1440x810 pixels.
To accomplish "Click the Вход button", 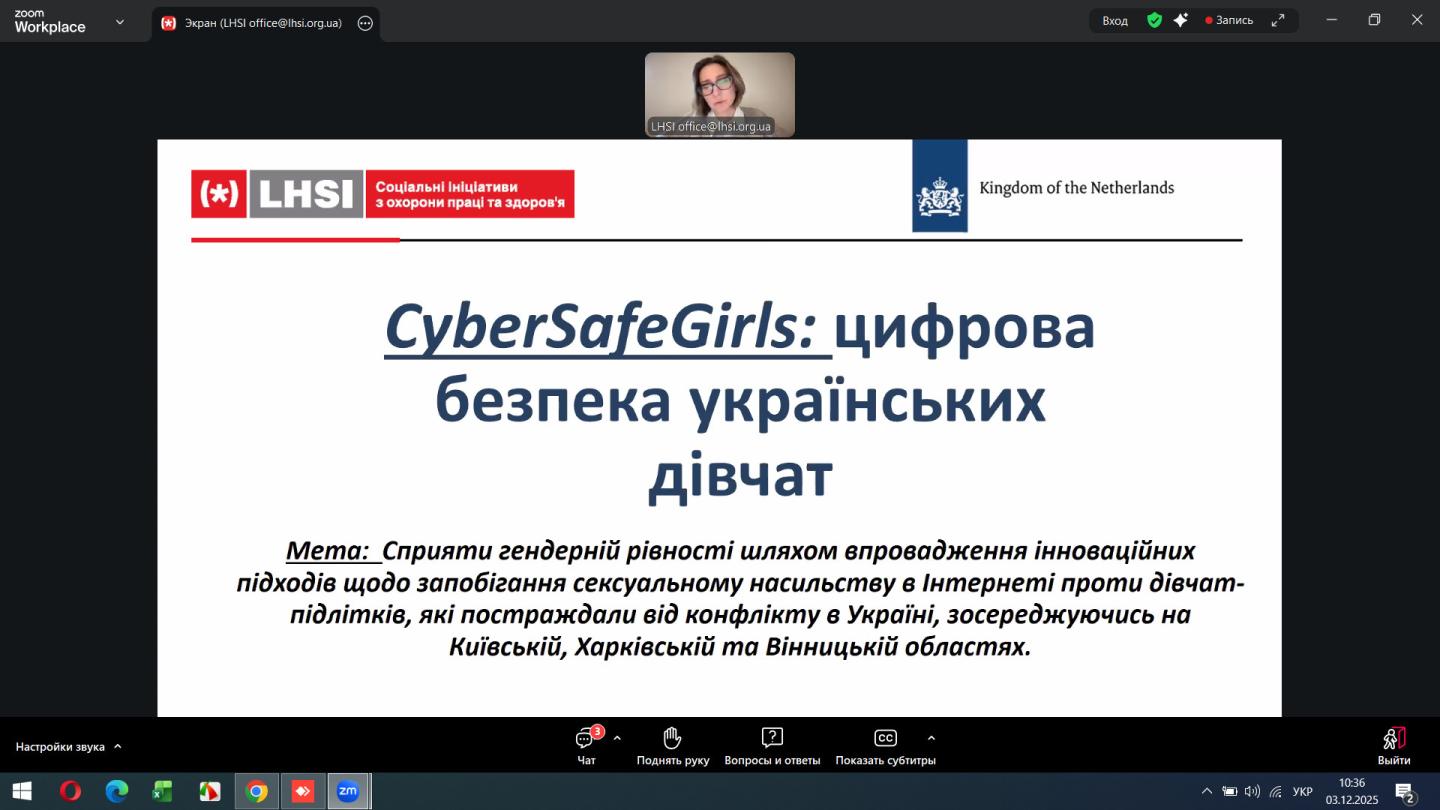I will [x=1115, y=20].
